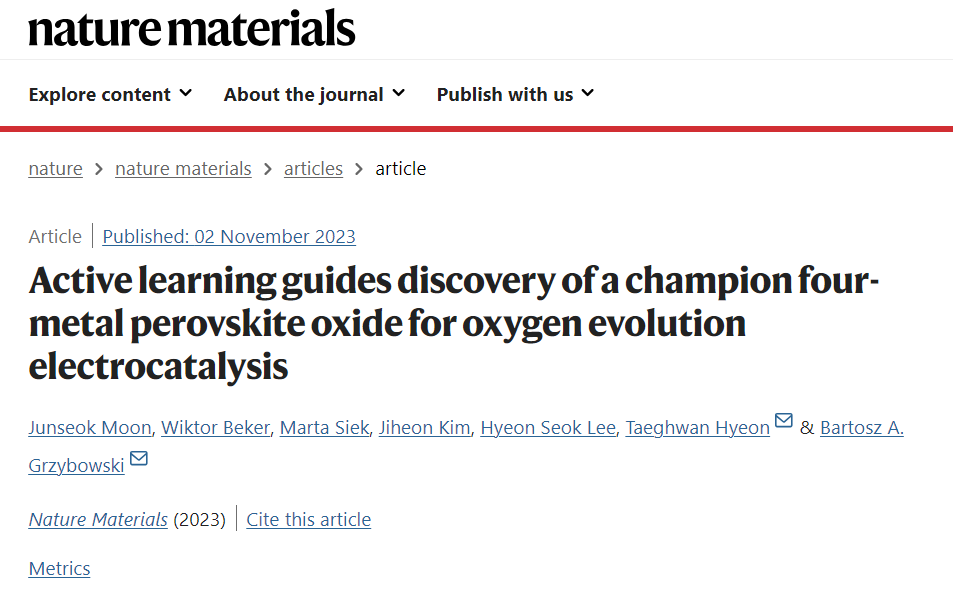The width and height of the screenshot is (953, 593).
Task: View author Jiheon Kim
Action: coord(424,428)
